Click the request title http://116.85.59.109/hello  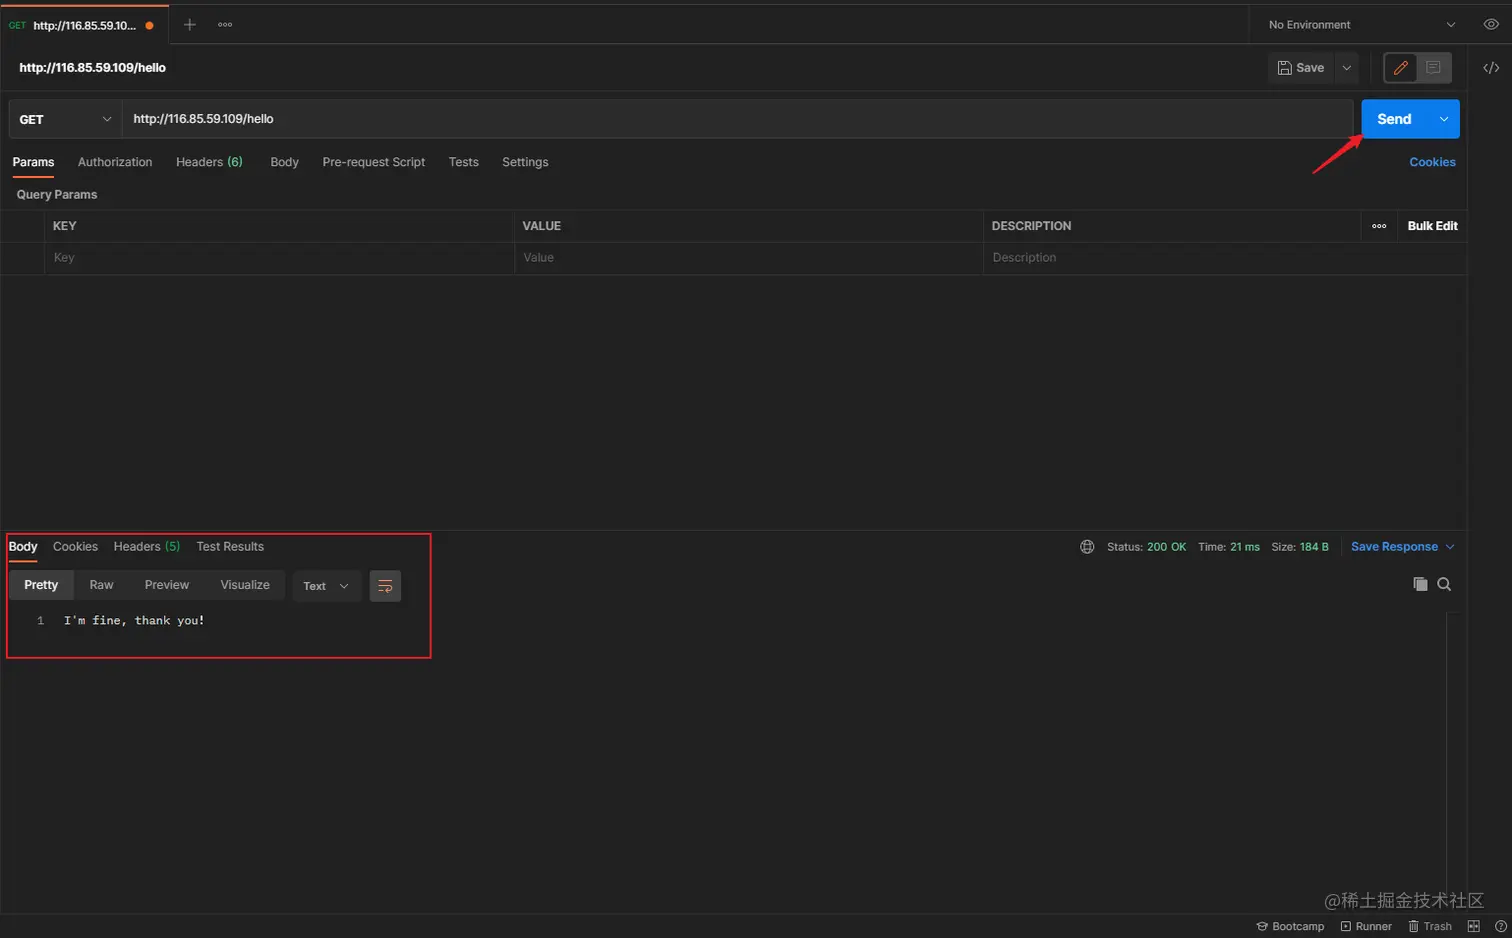93,68
